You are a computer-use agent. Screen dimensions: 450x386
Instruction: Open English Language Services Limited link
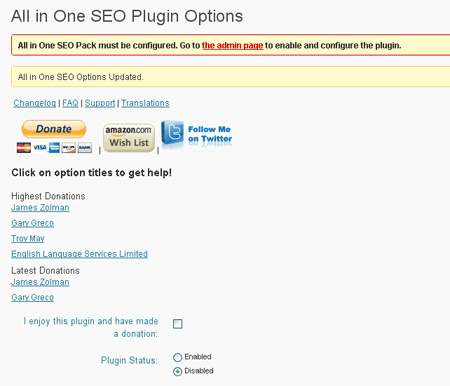tap(79, 254)
